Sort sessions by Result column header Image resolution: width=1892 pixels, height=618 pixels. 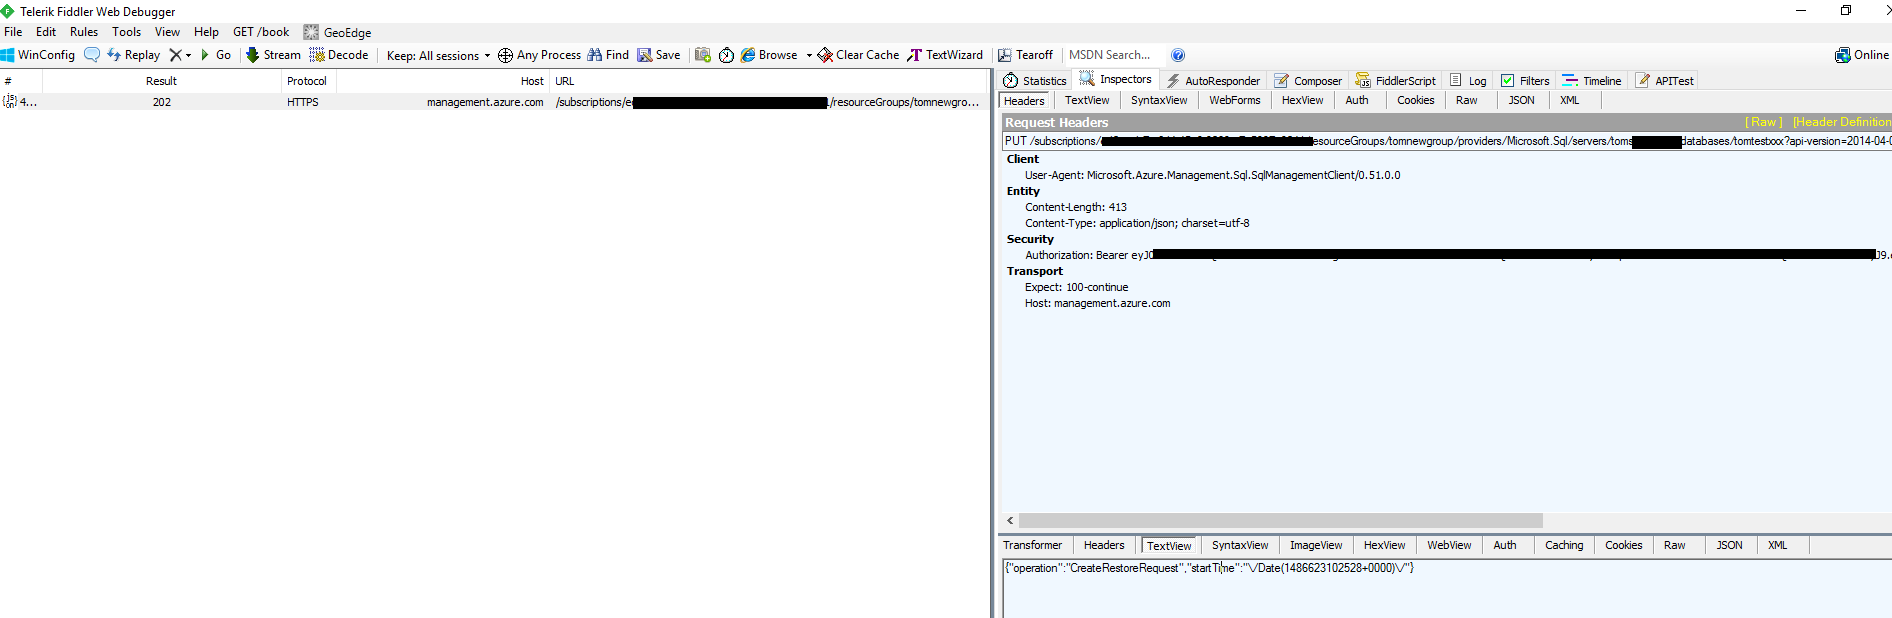coord(161,81)
